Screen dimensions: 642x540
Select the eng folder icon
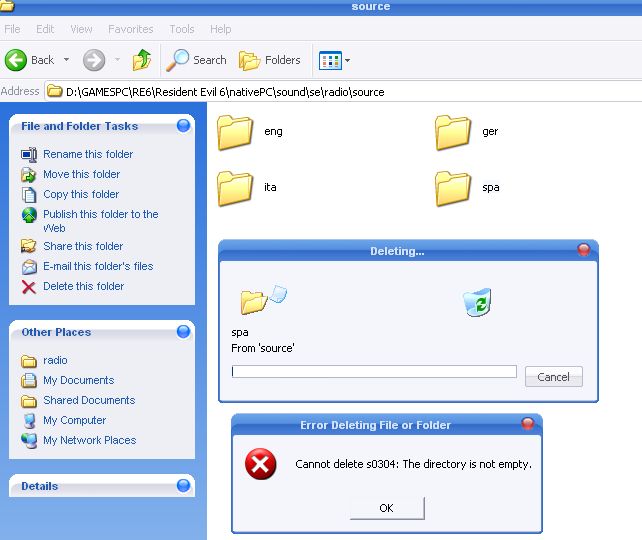(235, 132)
